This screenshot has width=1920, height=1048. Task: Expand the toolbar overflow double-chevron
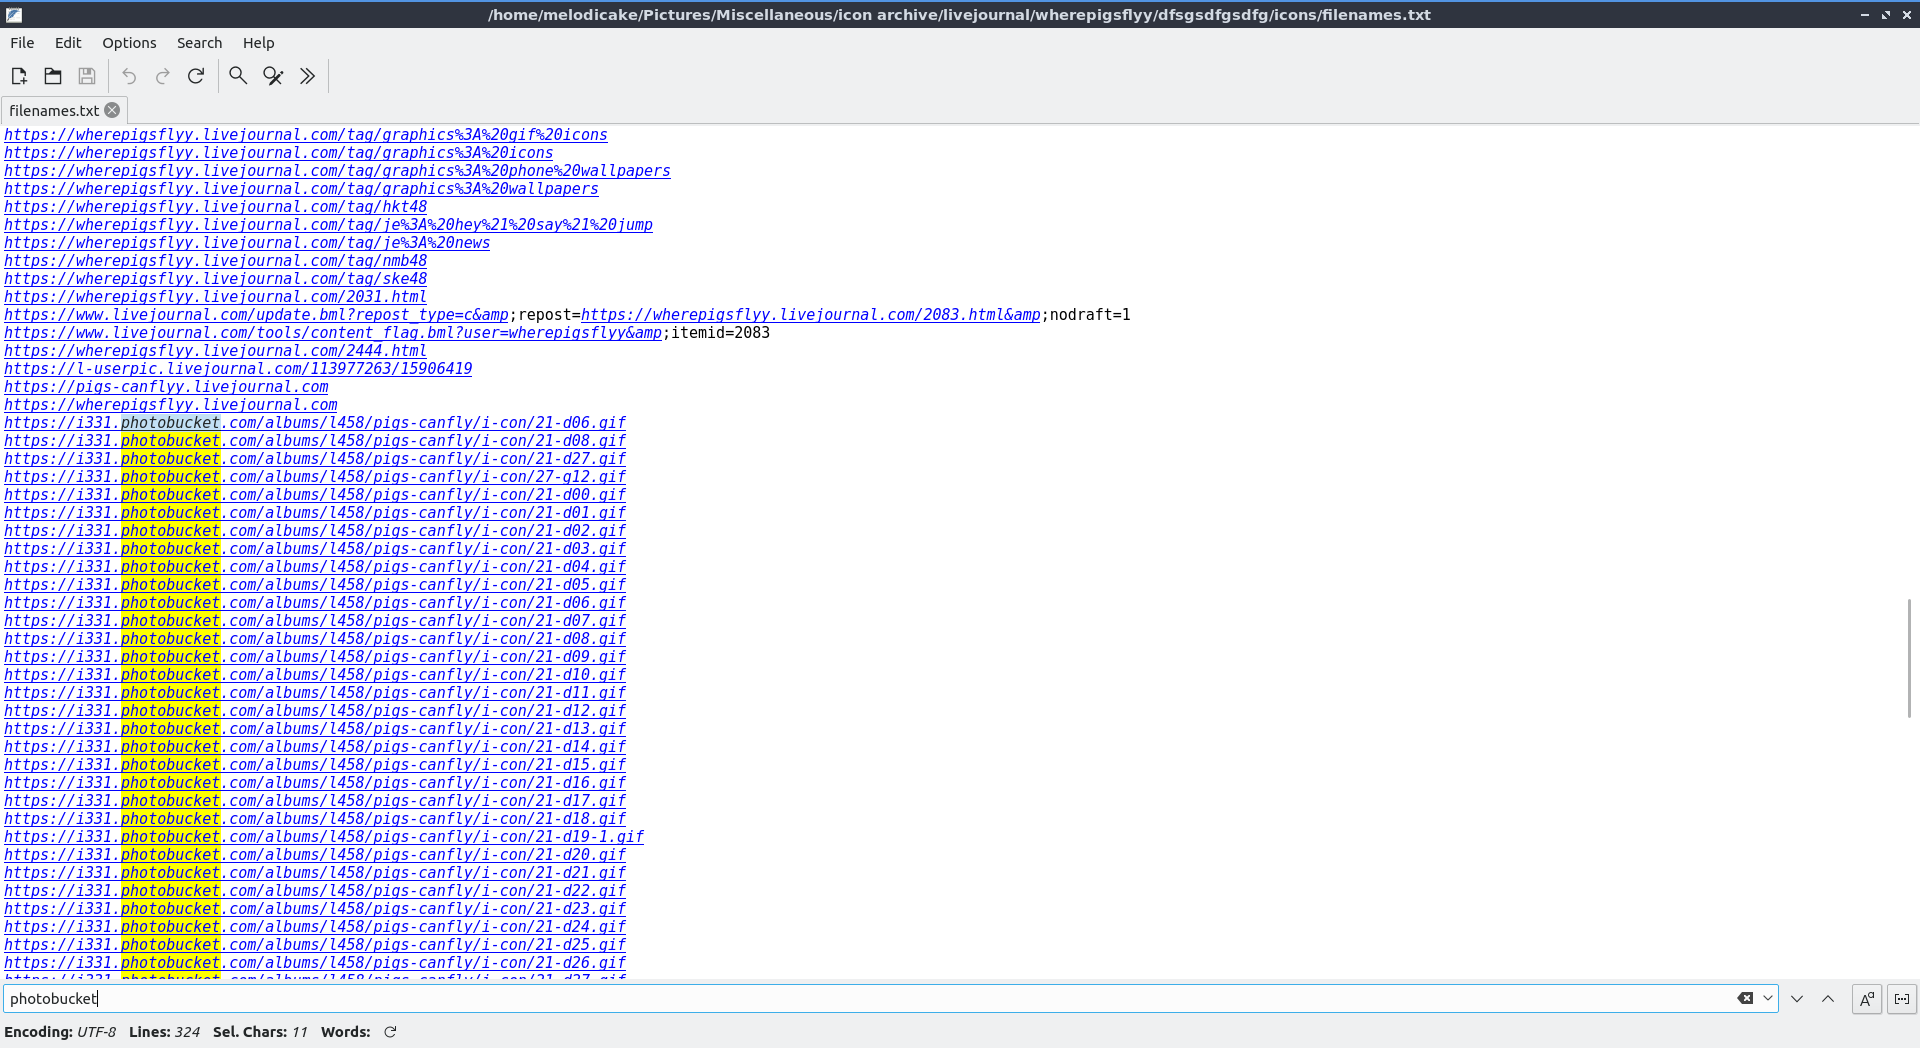coord(307,76)
